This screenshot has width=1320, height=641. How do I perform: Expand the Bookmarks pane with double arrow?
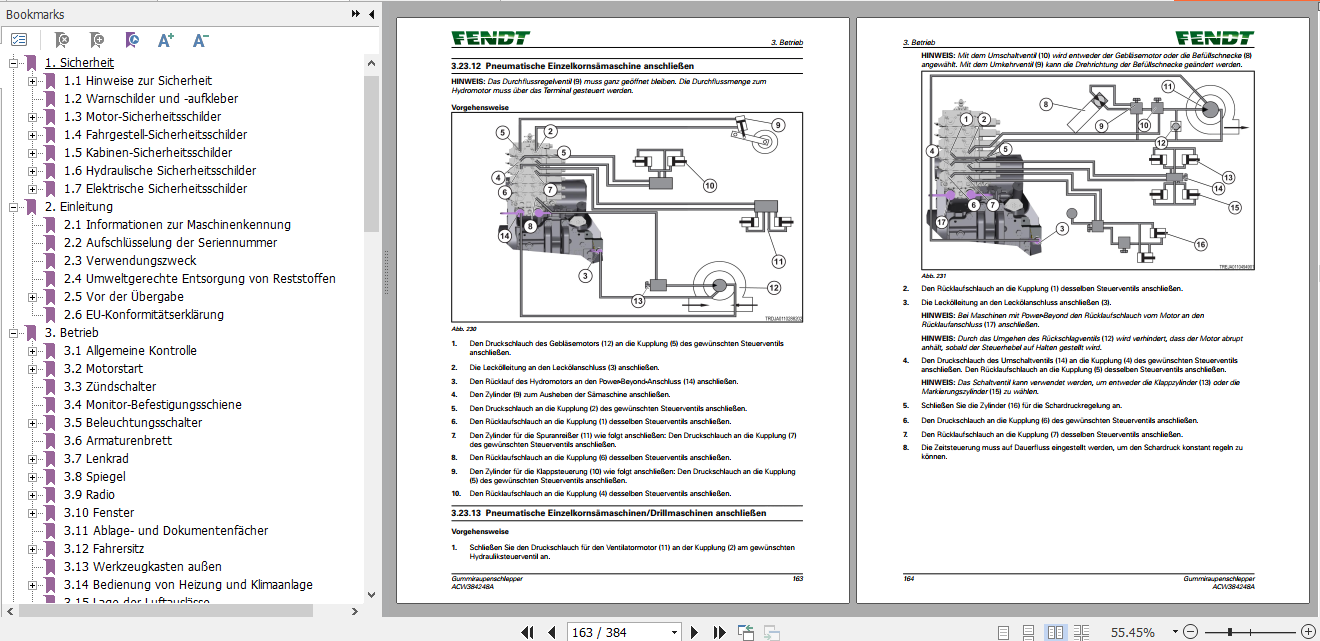(x=356, y=14)
